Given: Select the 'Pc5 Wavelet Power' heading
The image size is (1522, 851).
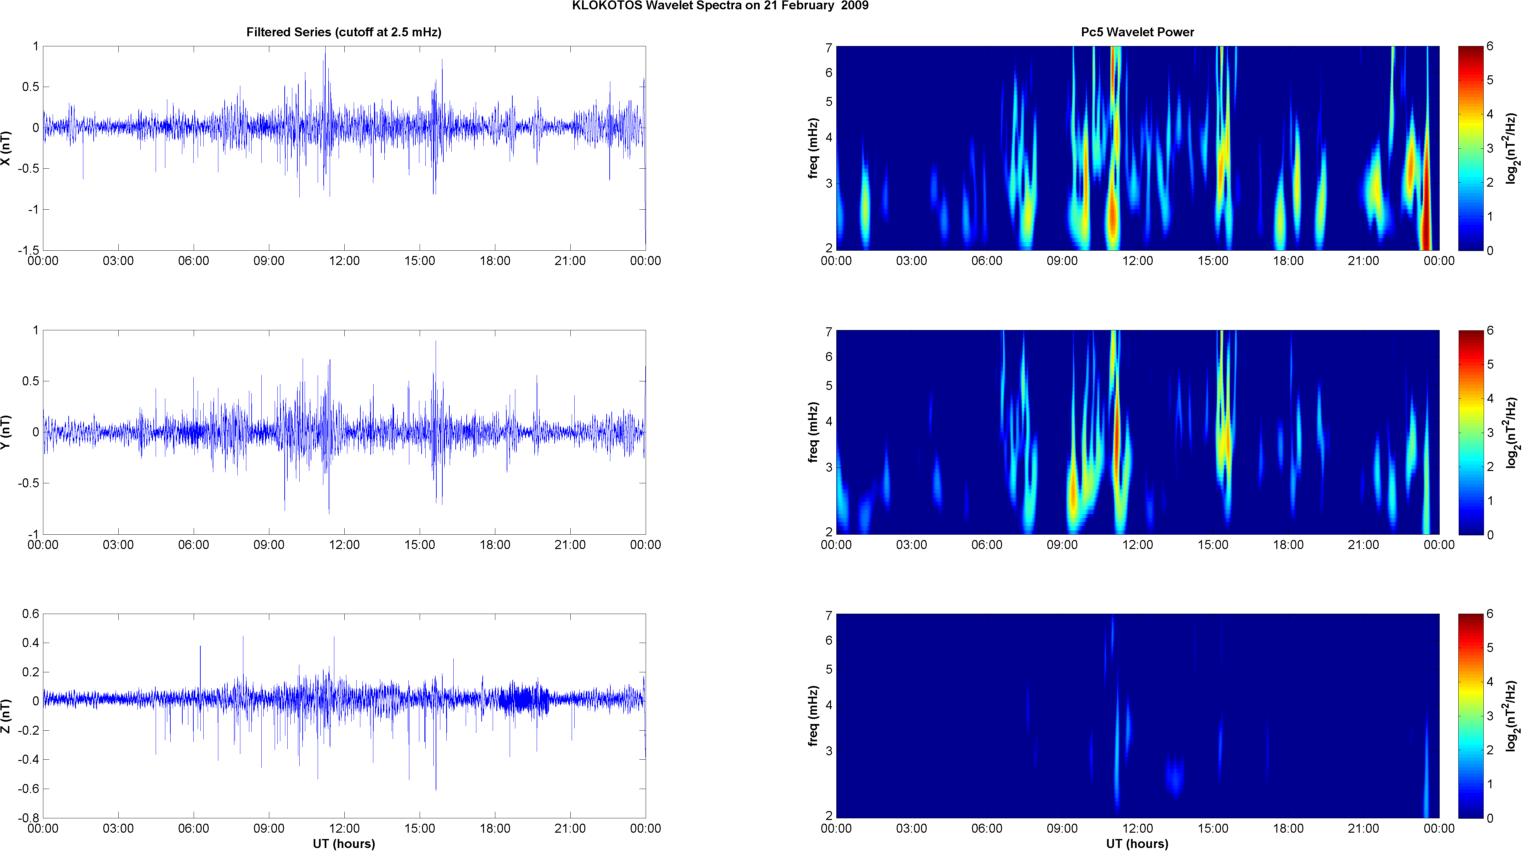Looking at the screenshot, I should (1137, 32).
